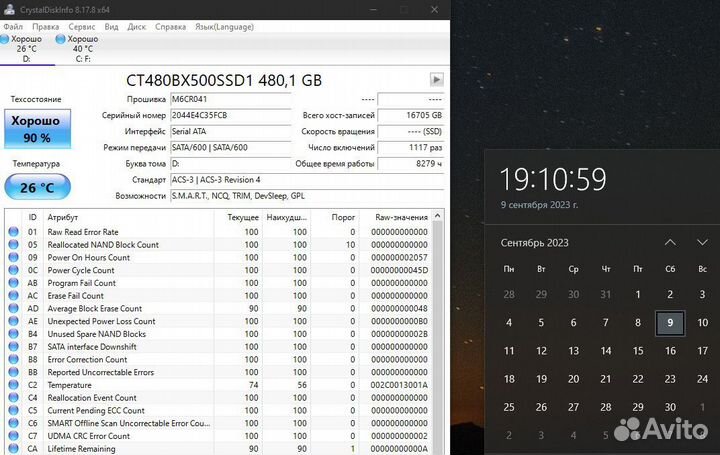Click the status icon for Reallocation Event Count
The height and width of the screenshot is (455, 720).
coord(13,398)
